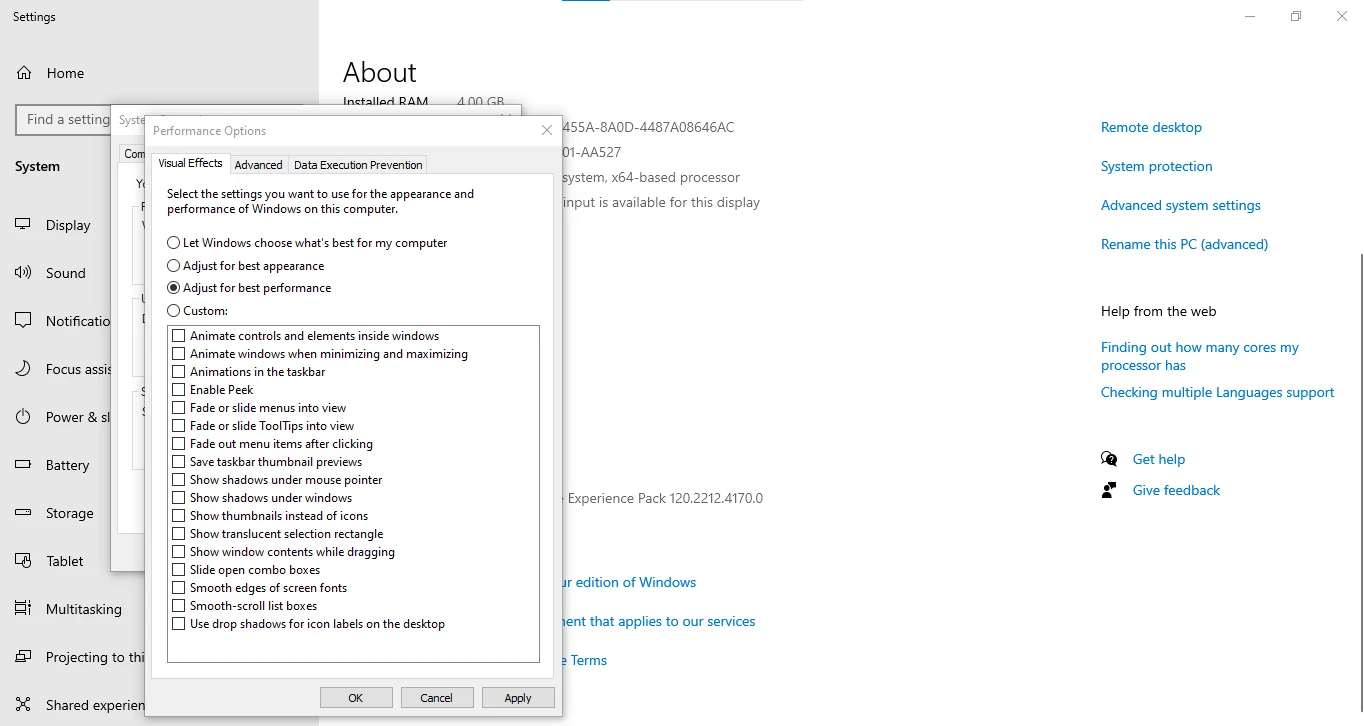Open Advanced system settings link

(1181, 205)
